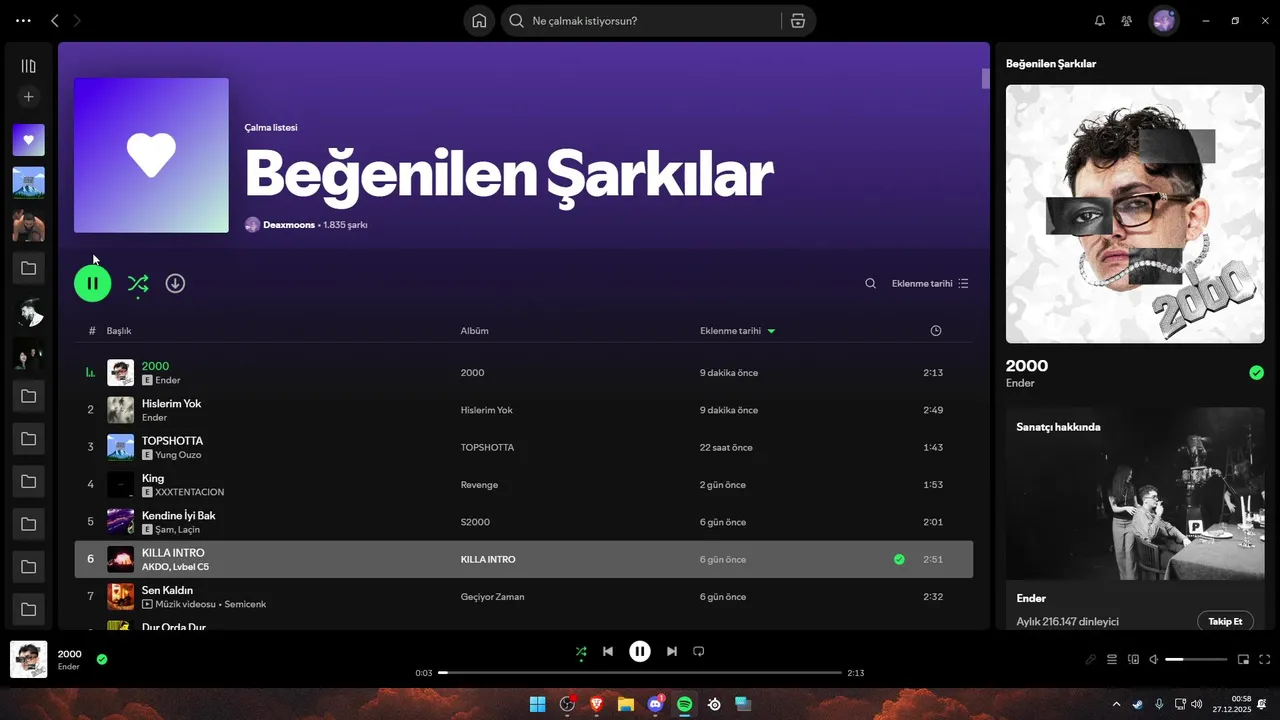Toggle liked checkmark on KILLA INTRO row
Viewport: 1280px width, 720px height.
click(899, 559)
